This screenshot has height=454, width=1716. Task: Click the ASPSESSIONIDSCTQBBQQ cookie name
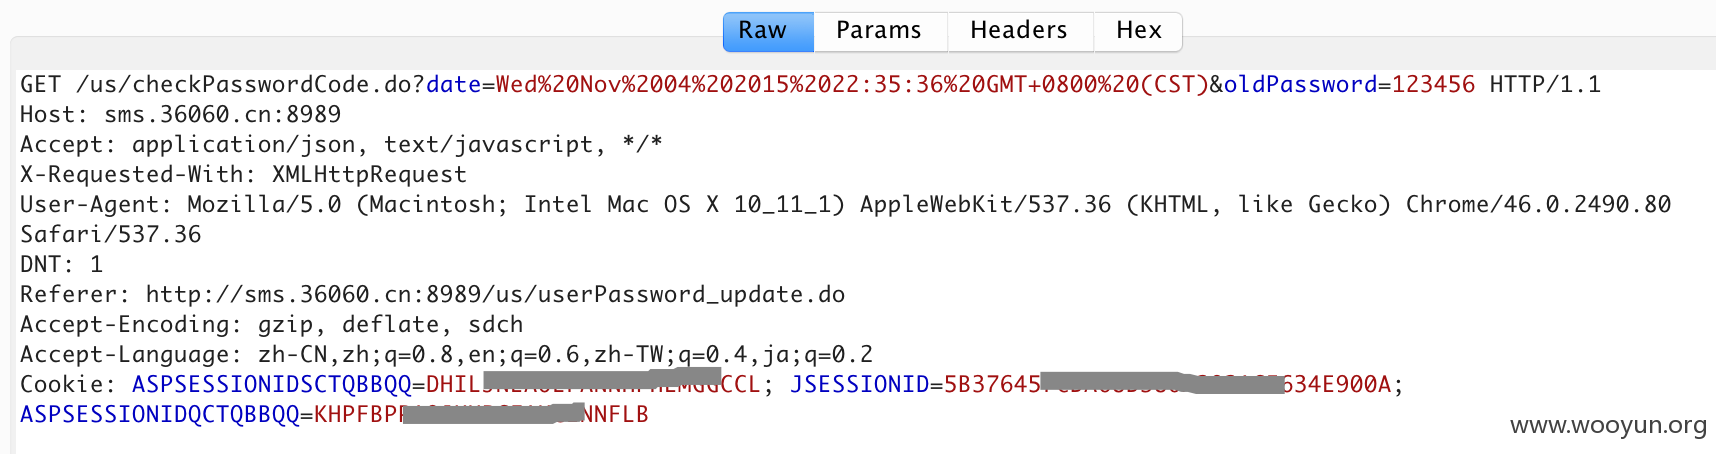[272, 385]
